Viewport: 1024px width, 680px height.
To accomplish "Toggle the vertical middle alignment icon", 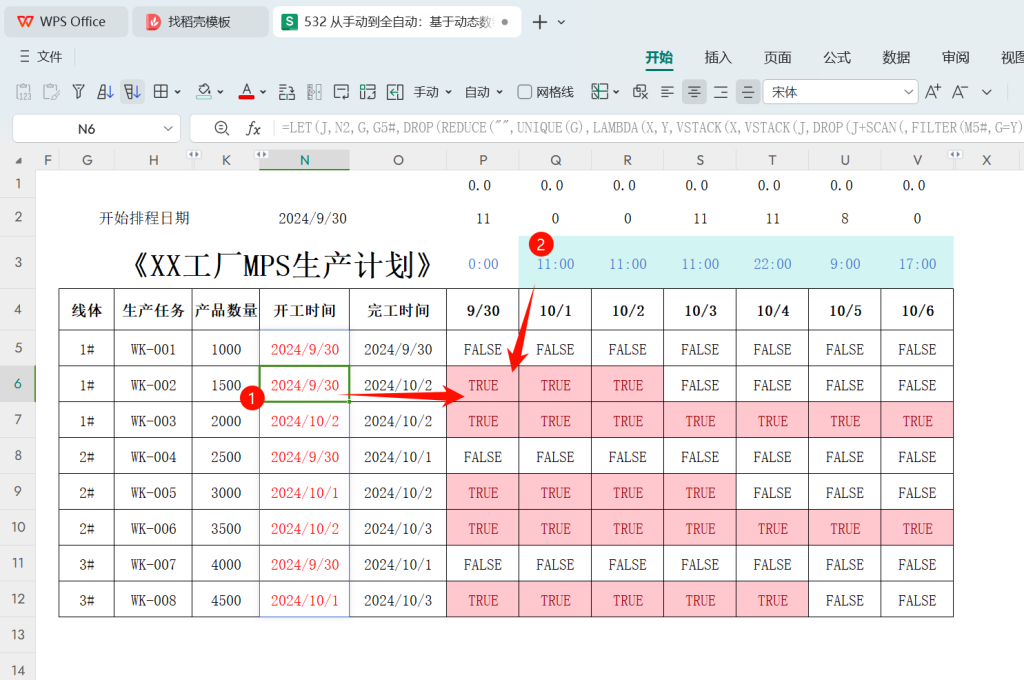I will coord(748,92).
